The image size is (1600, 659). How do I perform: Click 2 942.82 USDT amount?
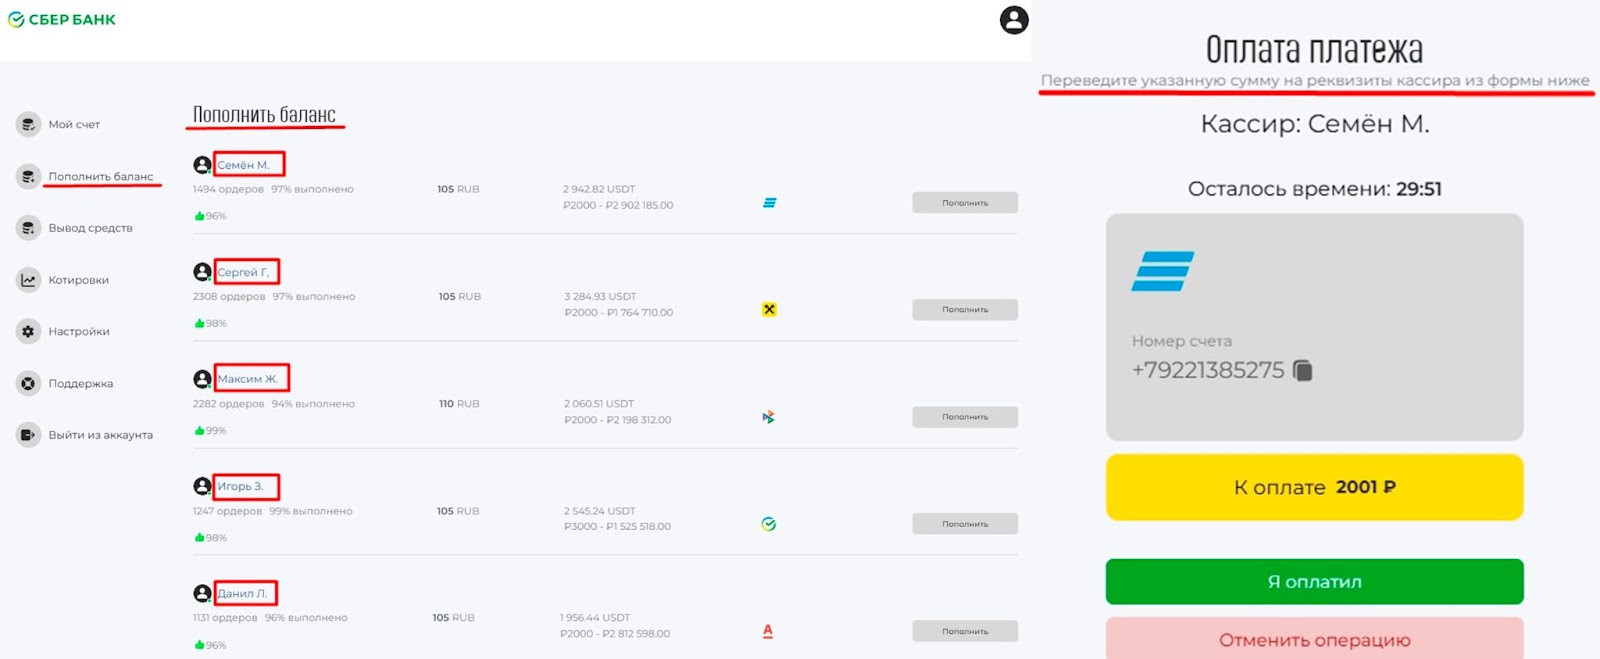coord(599,189)
